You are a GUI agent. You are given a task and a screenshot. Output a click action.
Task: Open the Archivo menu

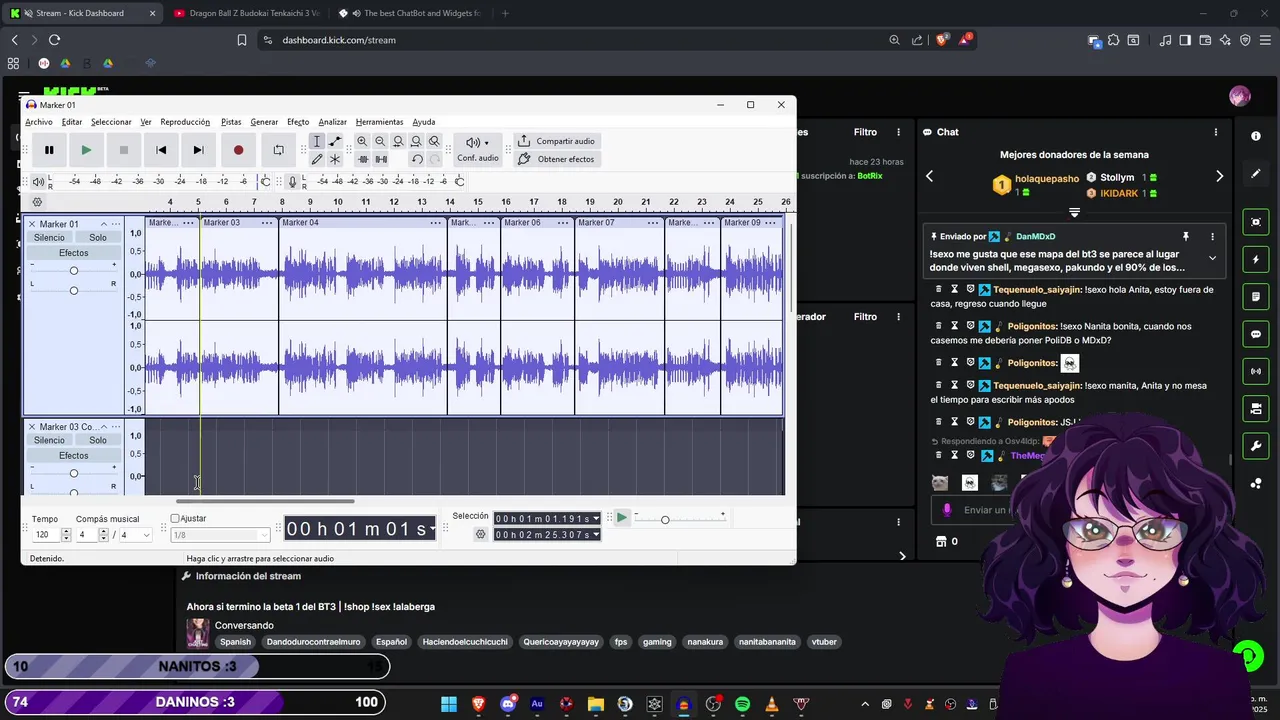39,122
